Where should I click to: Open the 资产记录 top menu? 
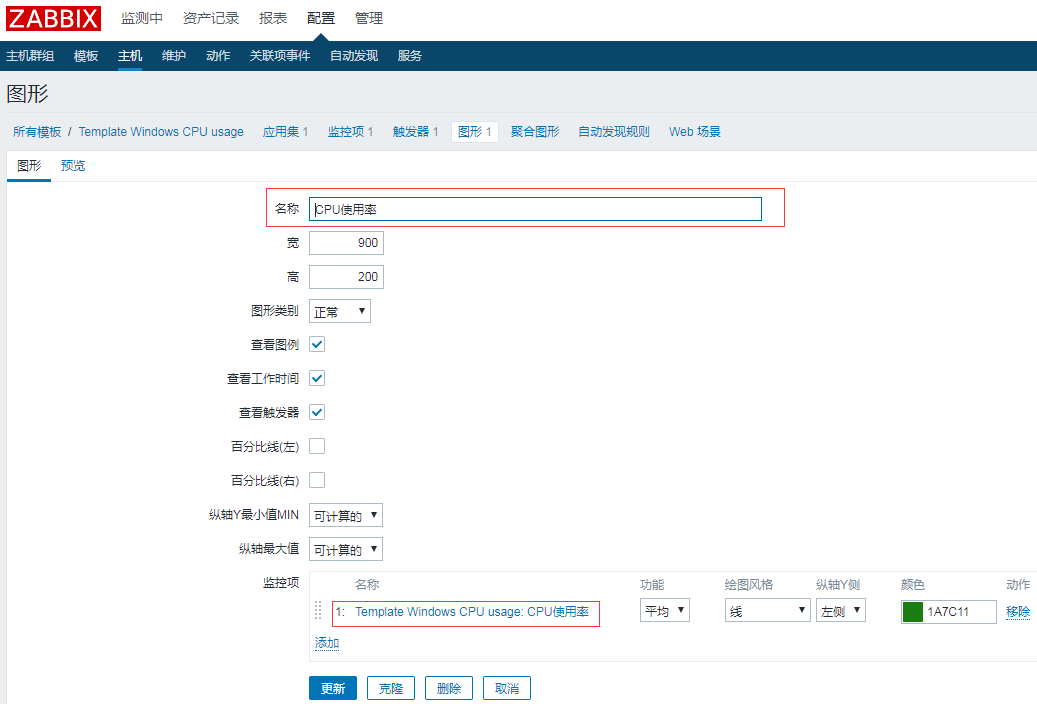coord(211,18)
